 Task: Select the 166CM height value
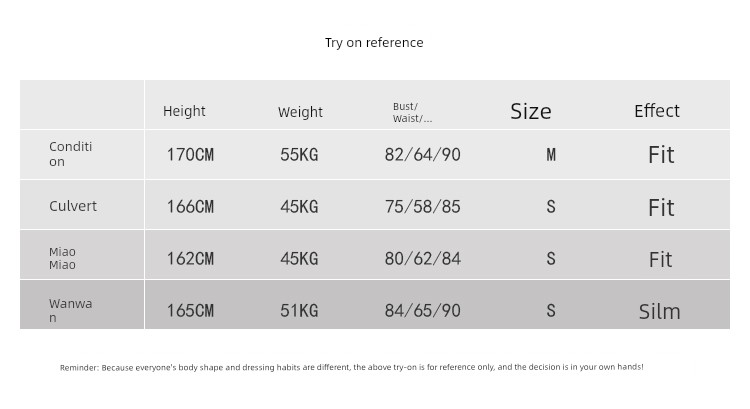pyautogui.click(x=190, y=207)
